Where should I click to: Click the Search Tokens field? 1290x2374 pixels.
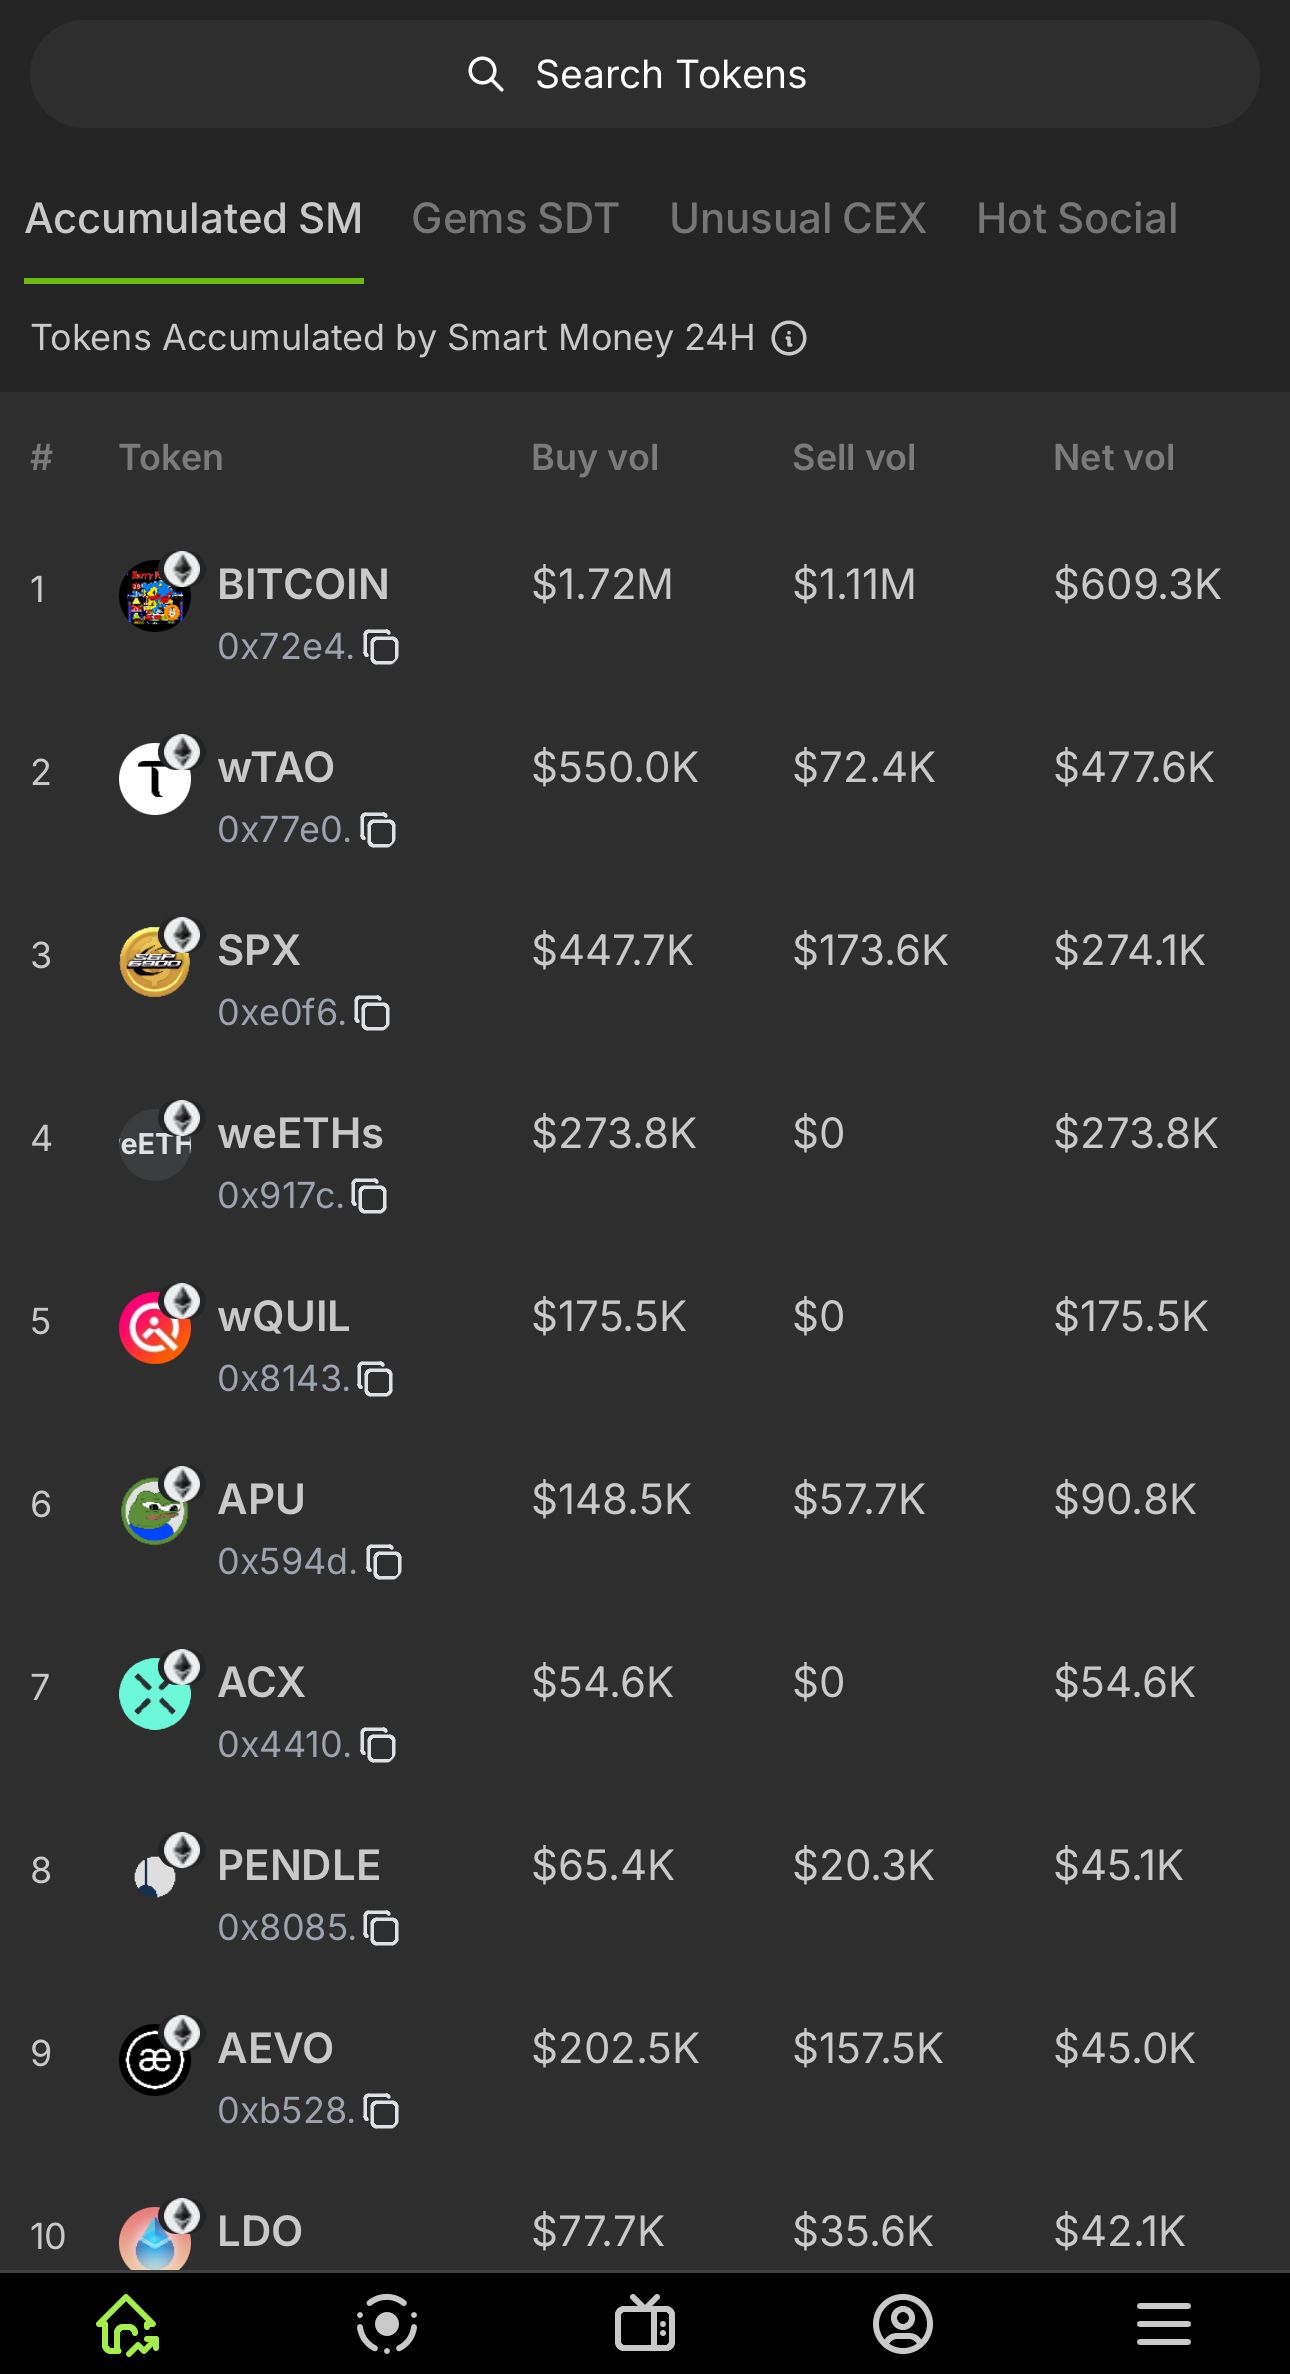tap(645, 75)
